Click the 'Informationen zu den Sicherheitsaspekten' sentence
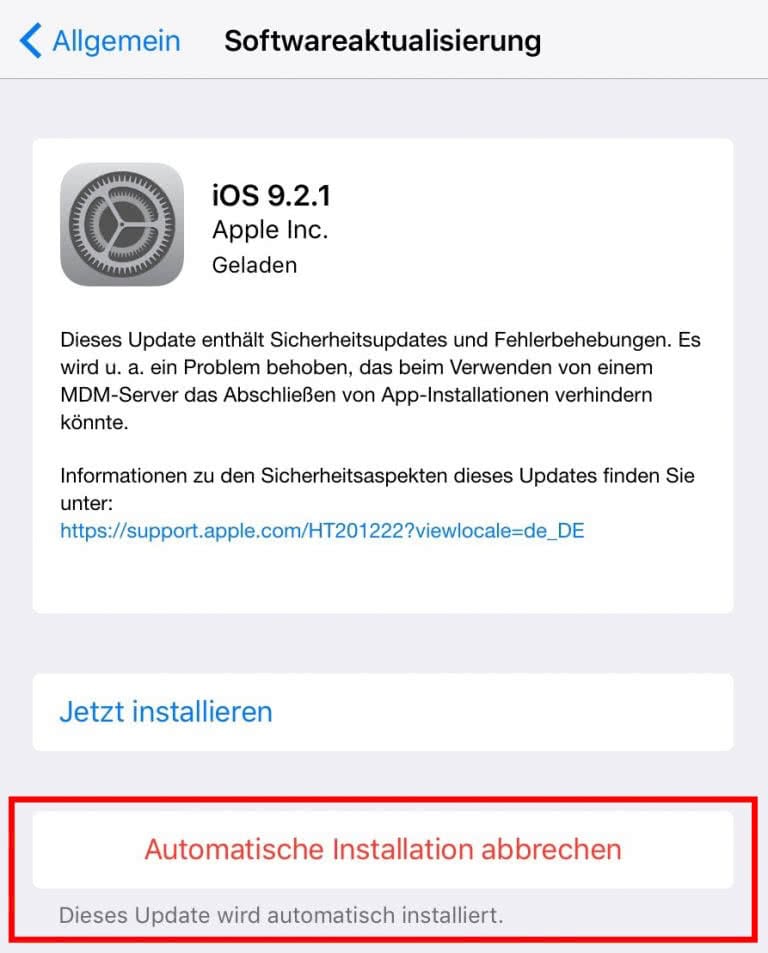This screenshot has width=768, height=953. click(x=377, y=476)
